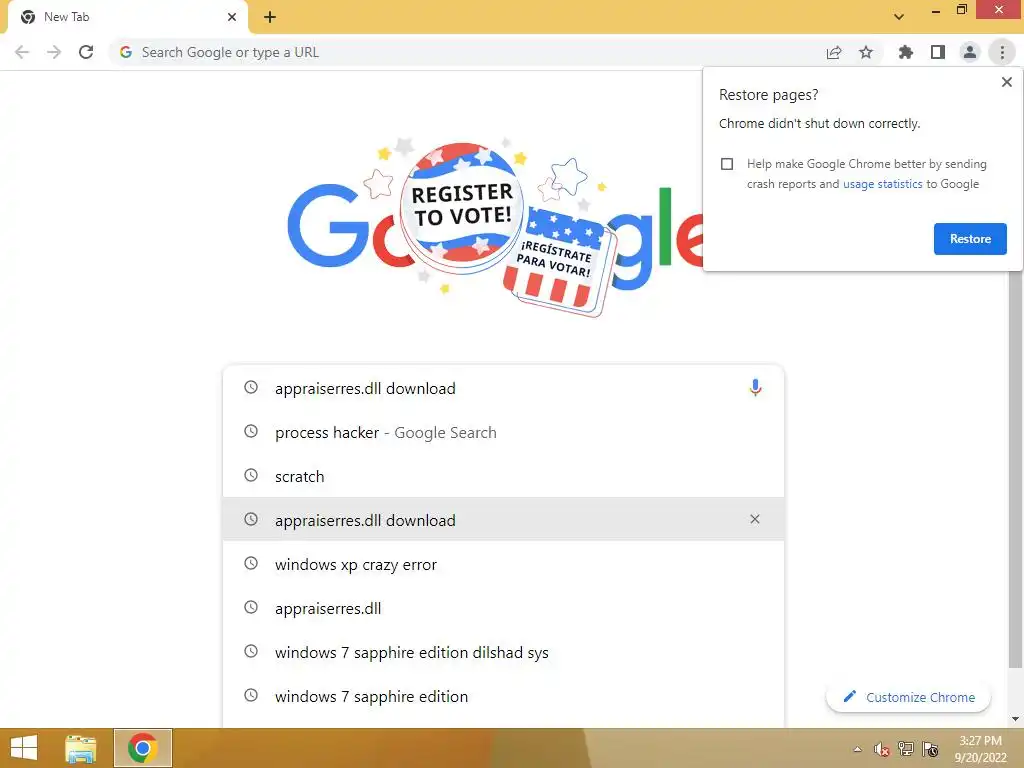Screen dimensions: 1024x768
Task: Start voice search with microphone icon
Action: pos(755,388)
